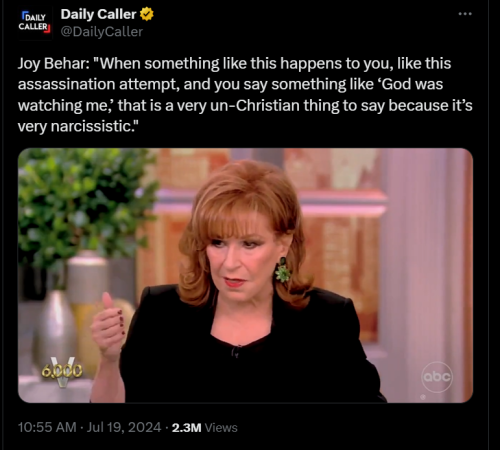Click the gold verified badge
Screen dimensions: 500x450
click(x=146, y=14)
